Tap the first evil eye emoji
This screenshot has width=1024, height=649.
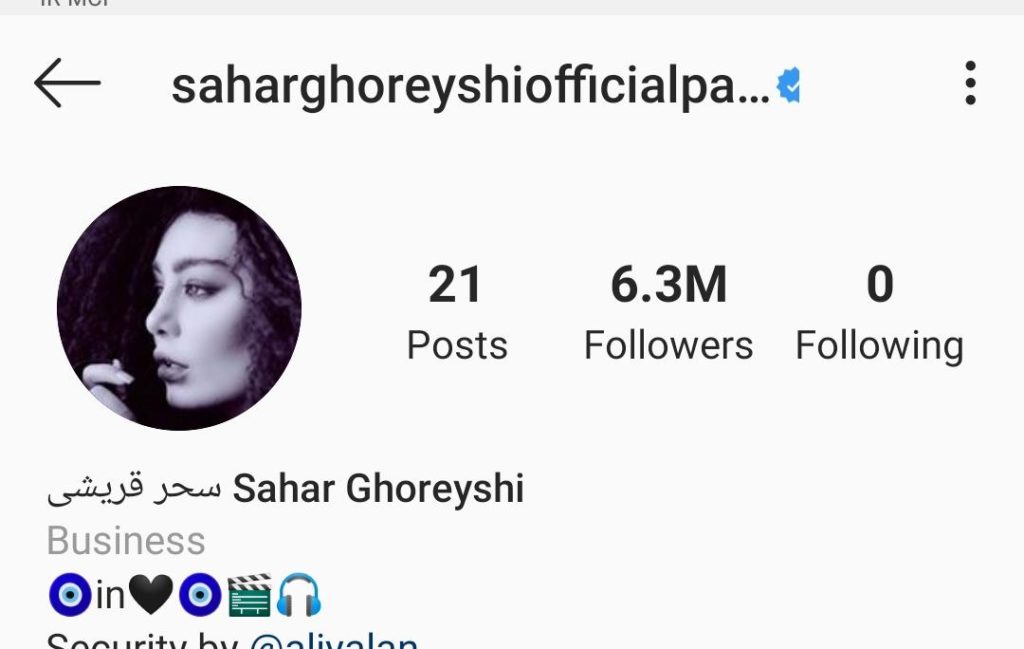pyautogui.click(x=70, y=595)
